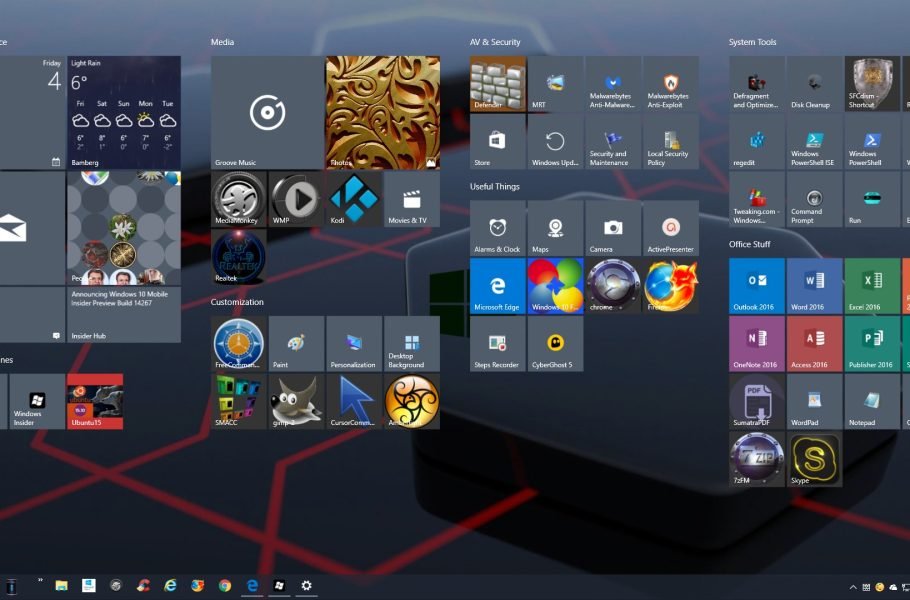The height and width of the screenshot is (600, 910).
Task: Launch the Skype tile
Action: click(x=814, y=459)
